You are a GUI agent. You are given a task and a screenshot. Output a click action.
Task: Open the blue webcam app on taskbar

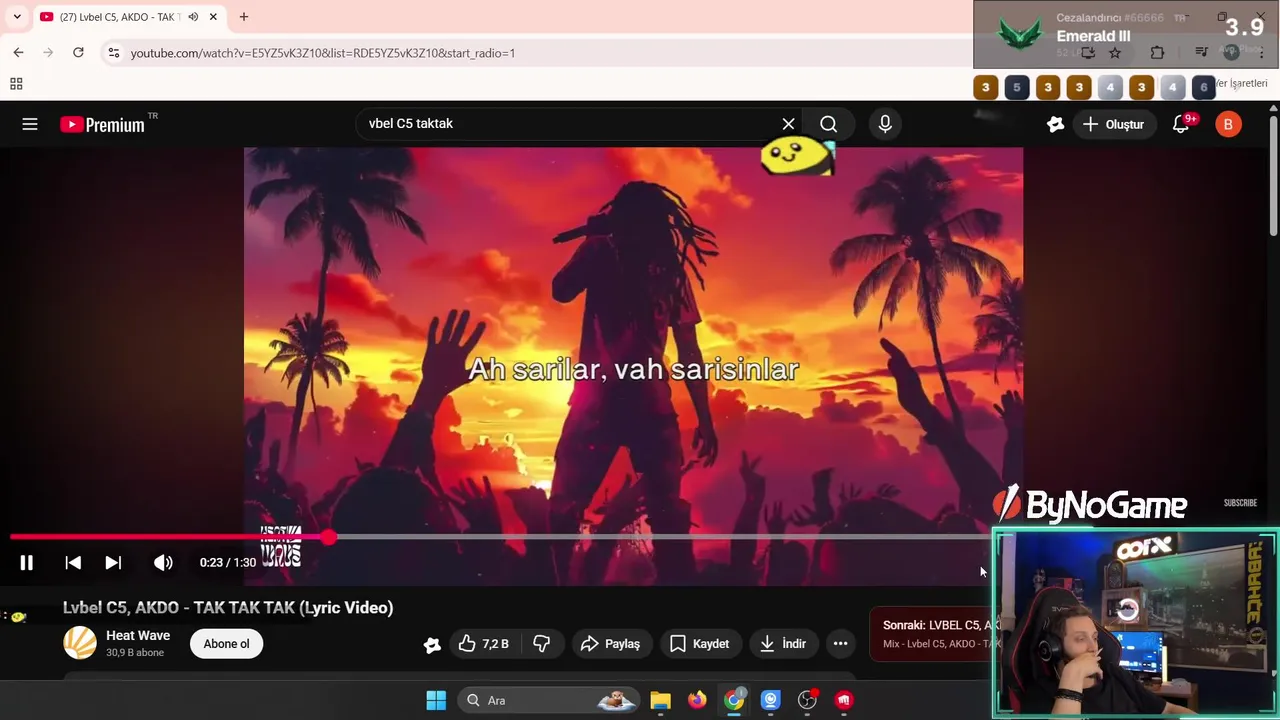[x=770, y=700]
